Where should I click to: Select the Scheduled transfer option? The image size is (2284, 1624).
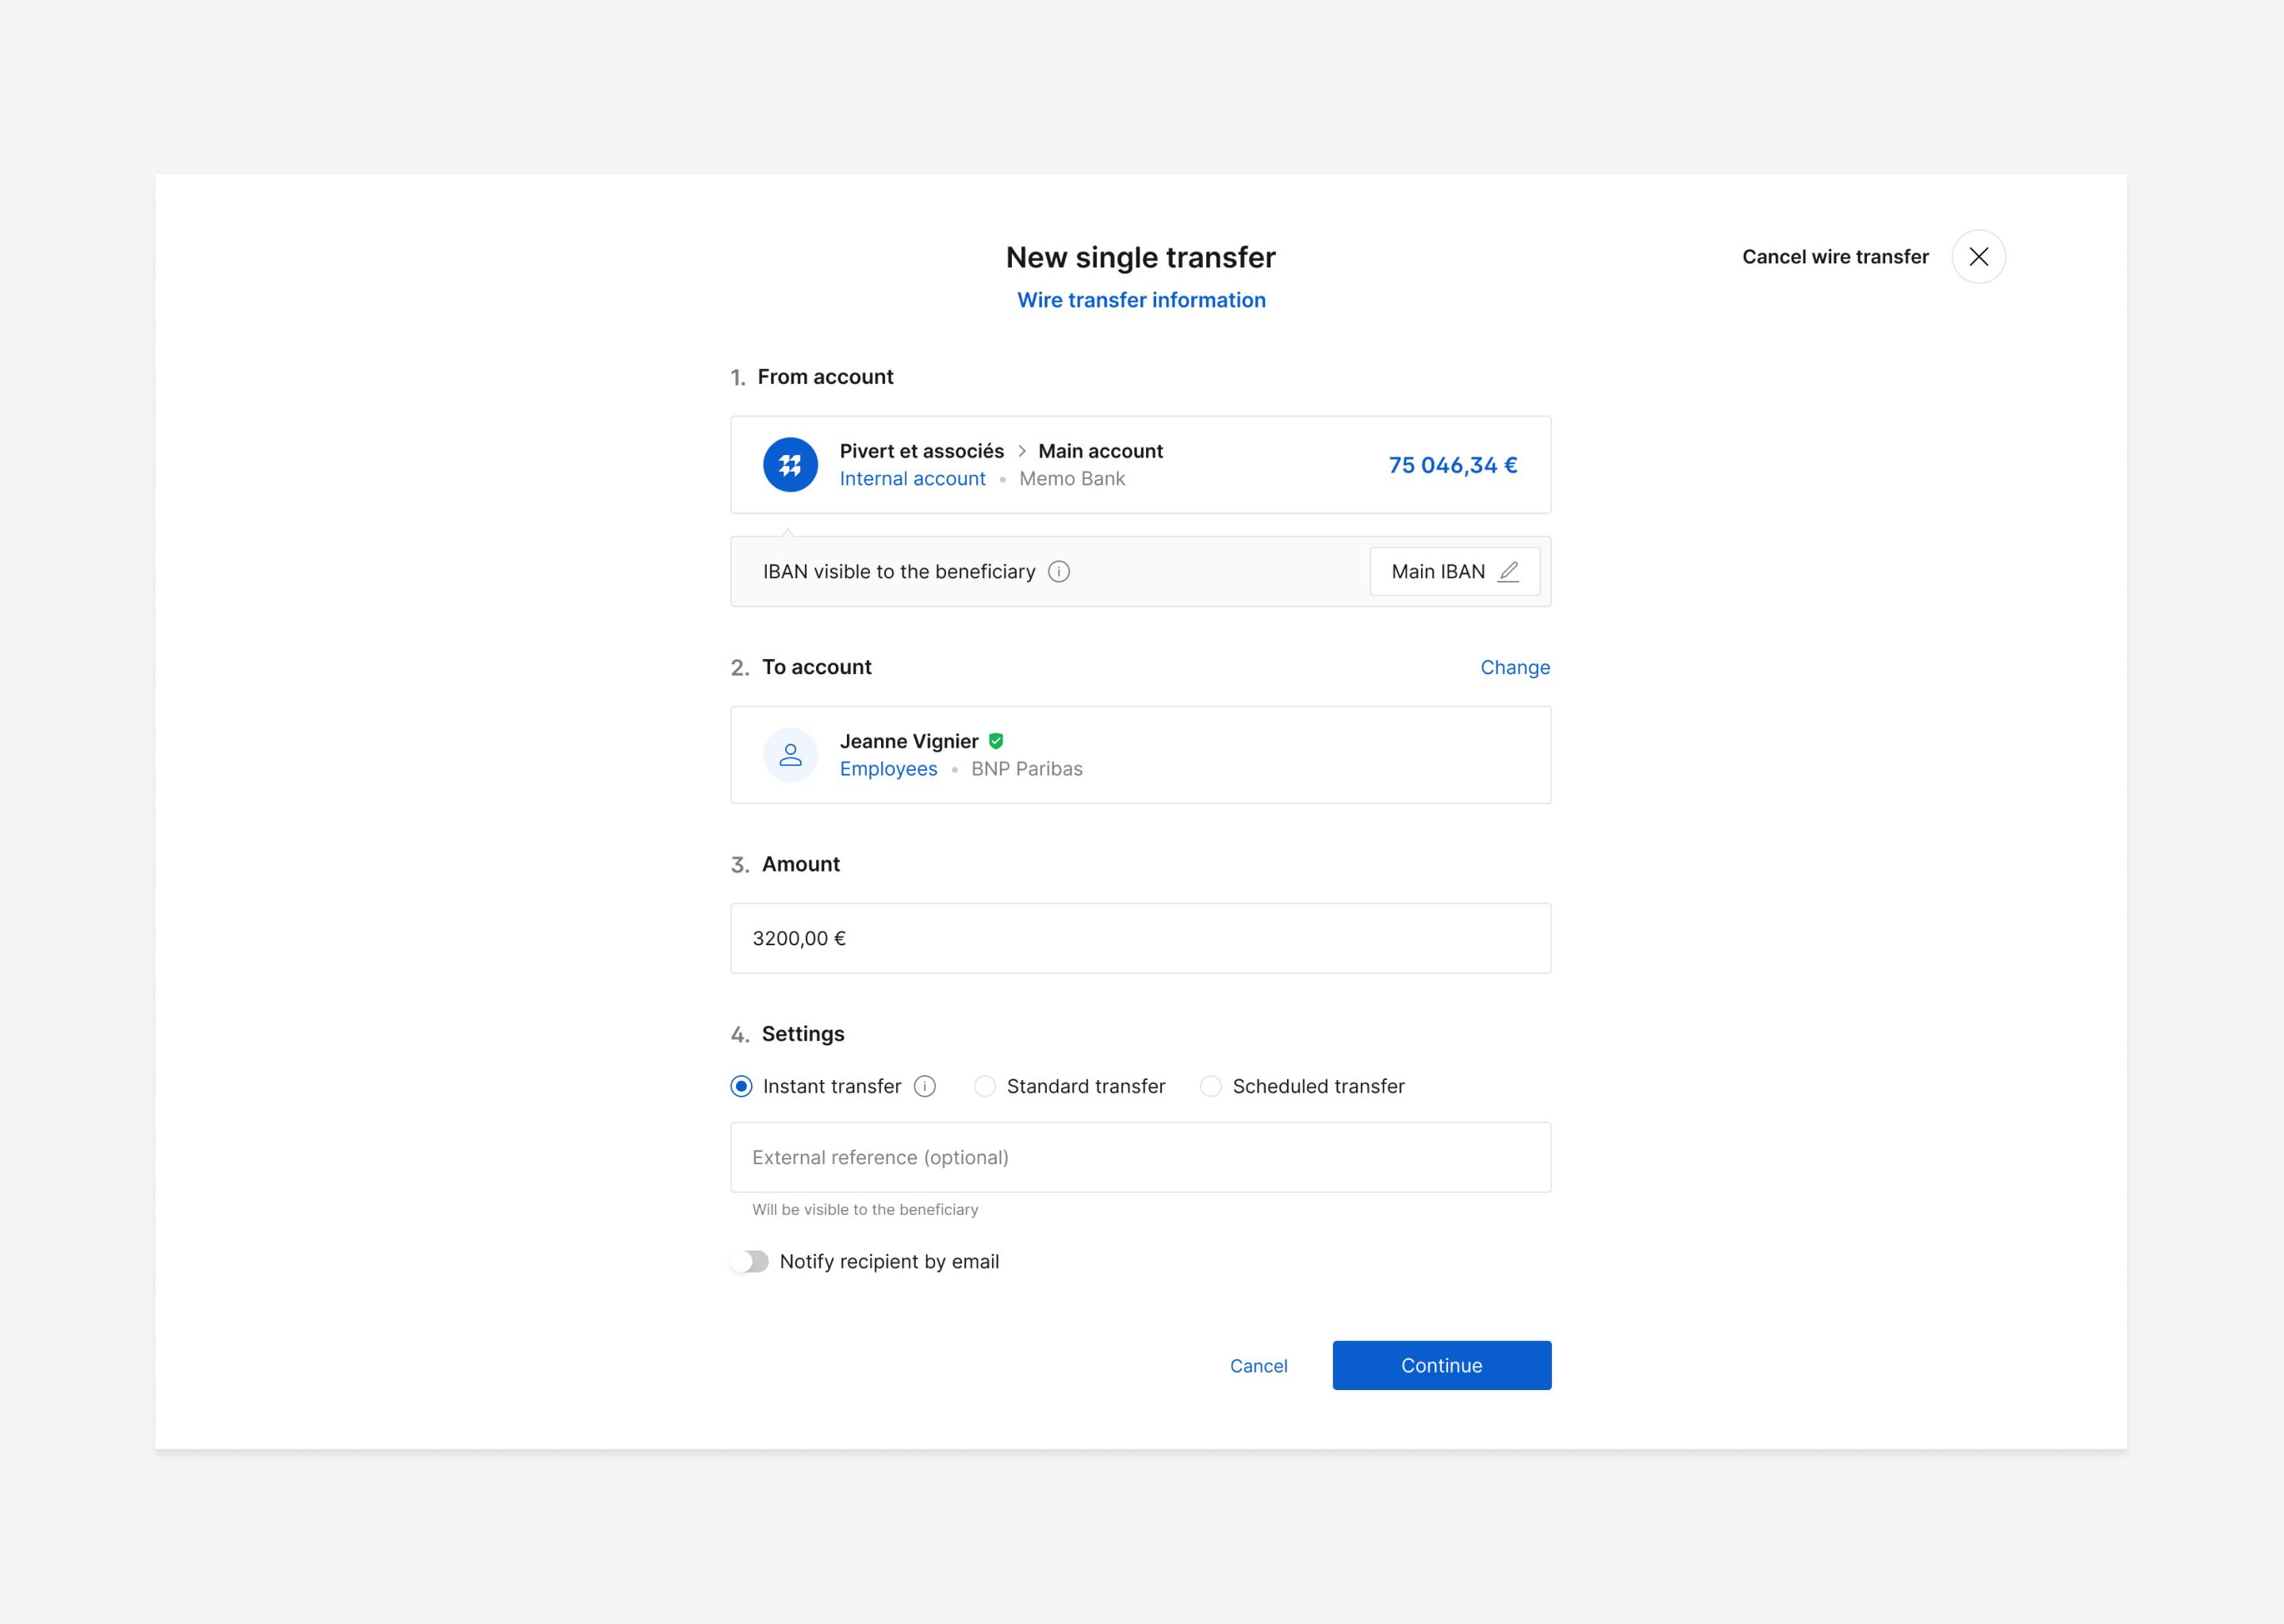[1211, 1086]
